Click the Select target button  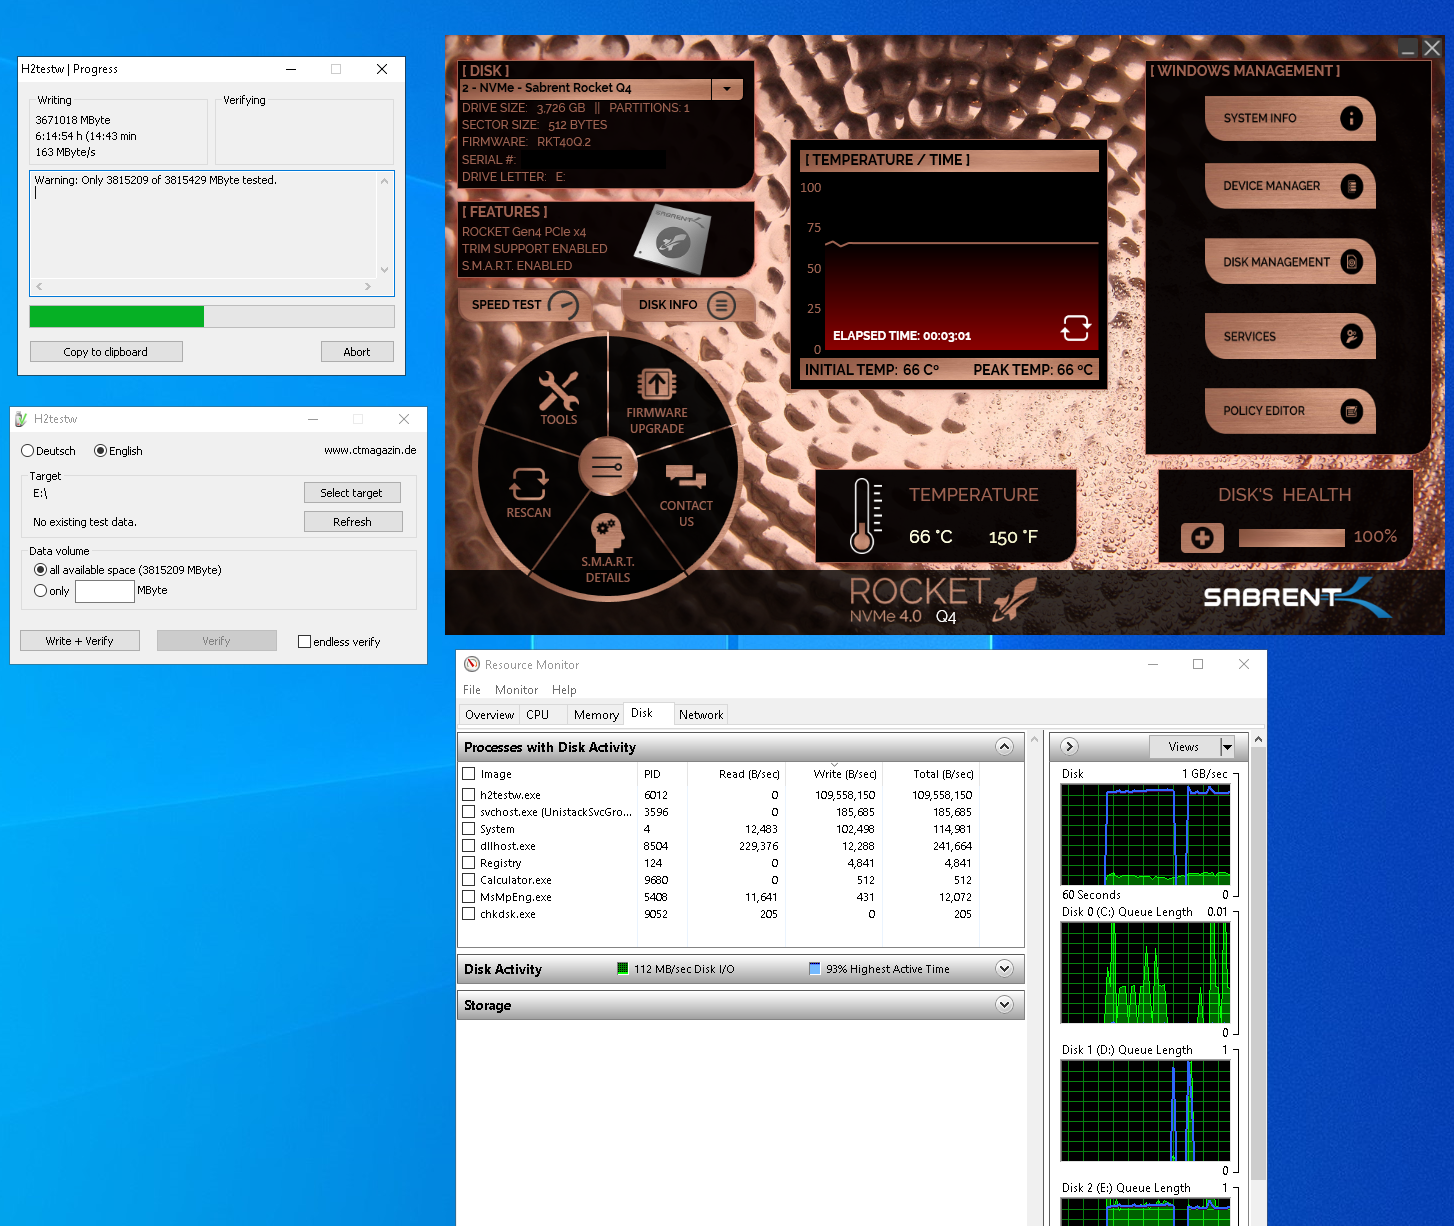[x=352, y=493]
